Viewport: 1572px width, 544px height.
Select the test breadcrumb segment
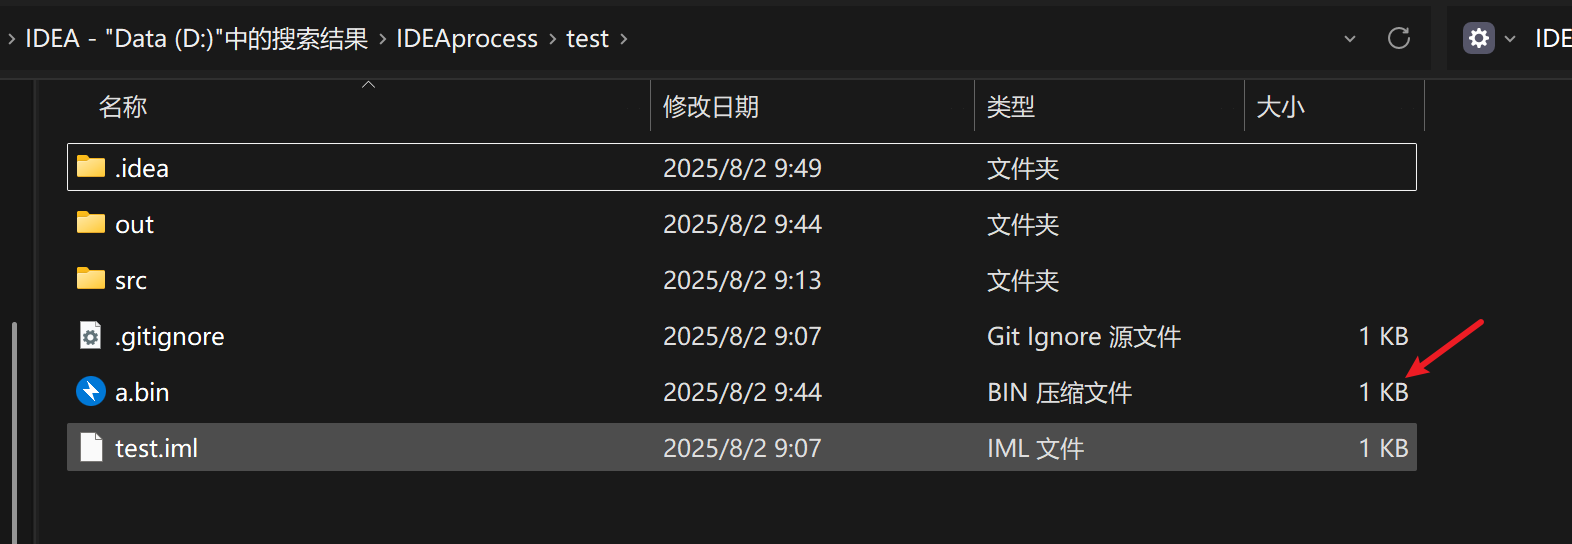pyautogui.click(x=587, y=38)
